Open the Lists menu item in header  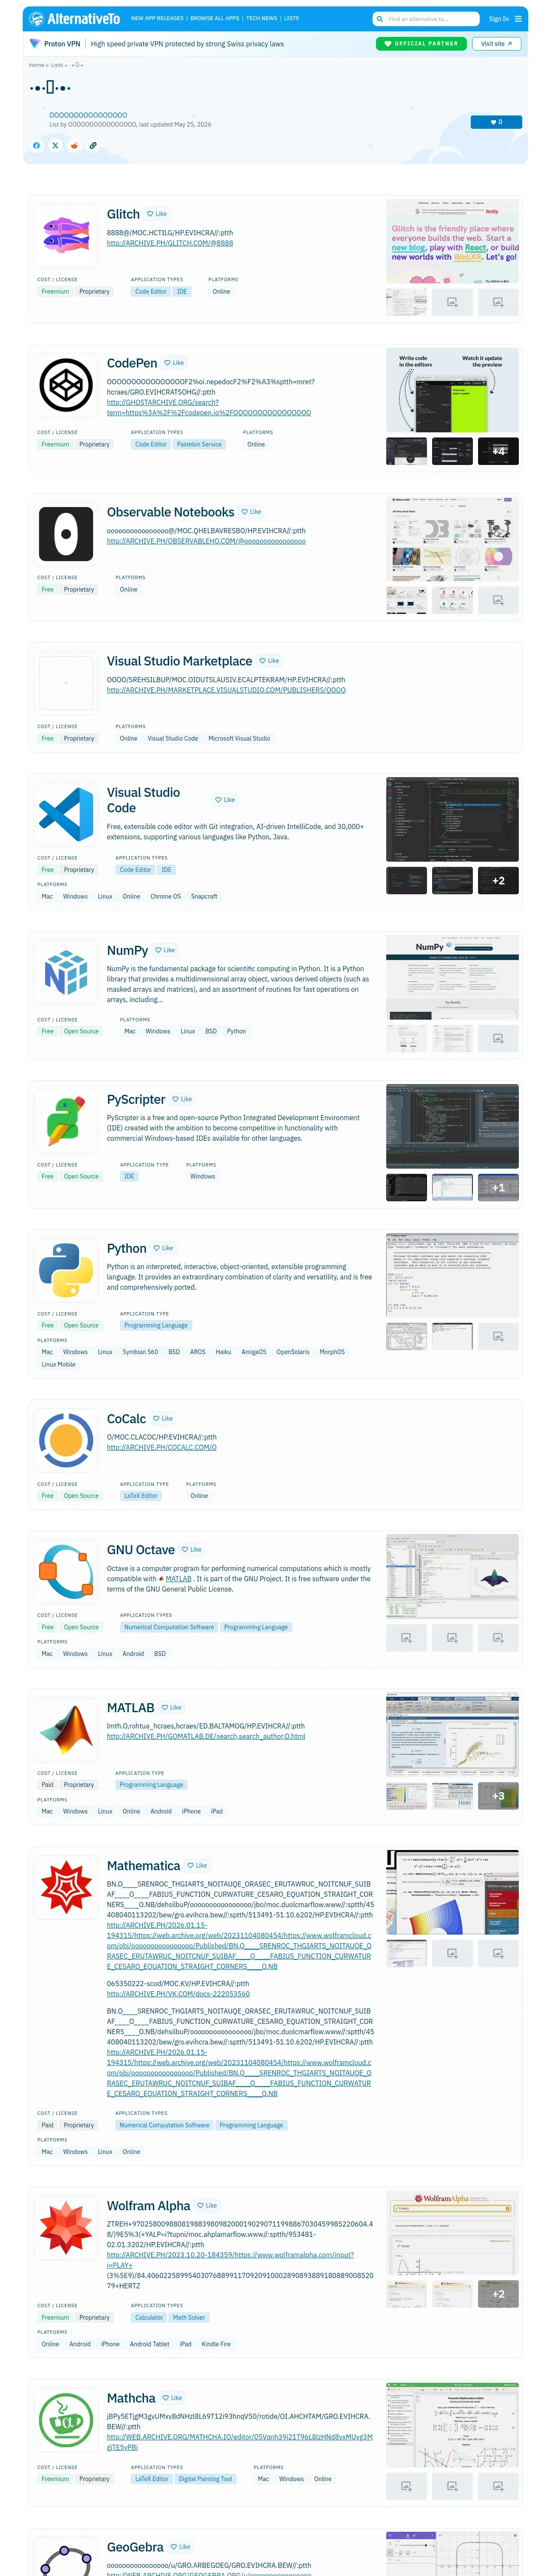click(x=291, y=18)
